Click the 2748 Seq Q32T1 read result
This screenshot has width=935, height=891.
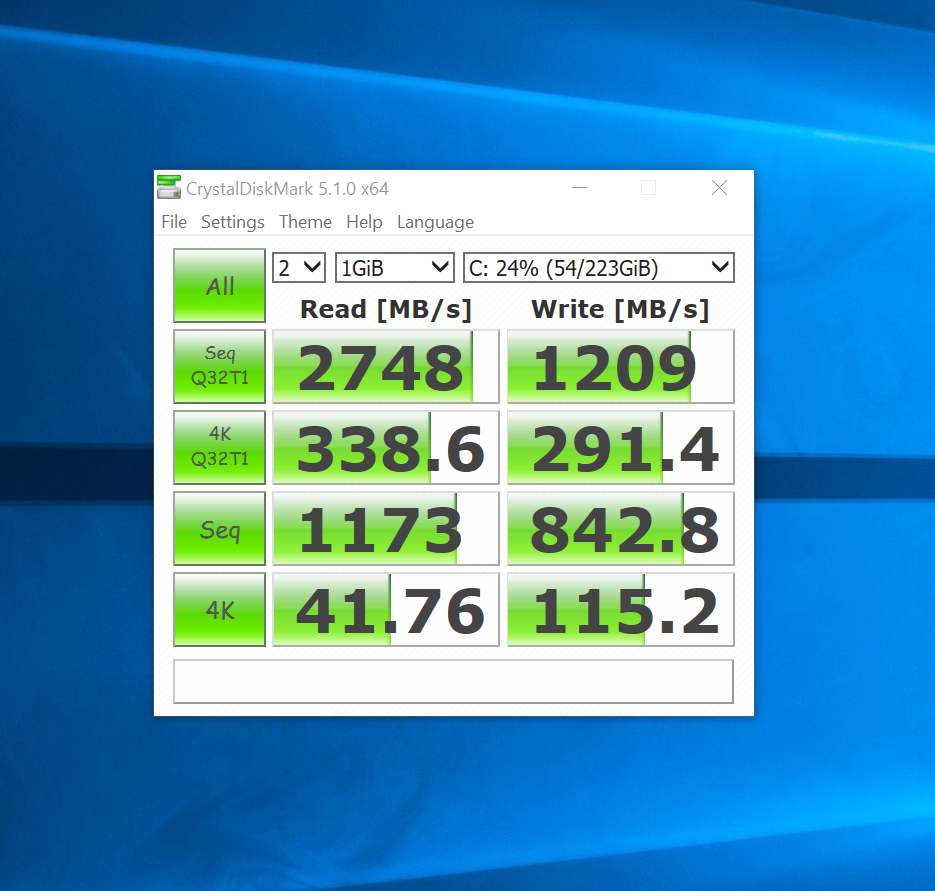(386, 366)
